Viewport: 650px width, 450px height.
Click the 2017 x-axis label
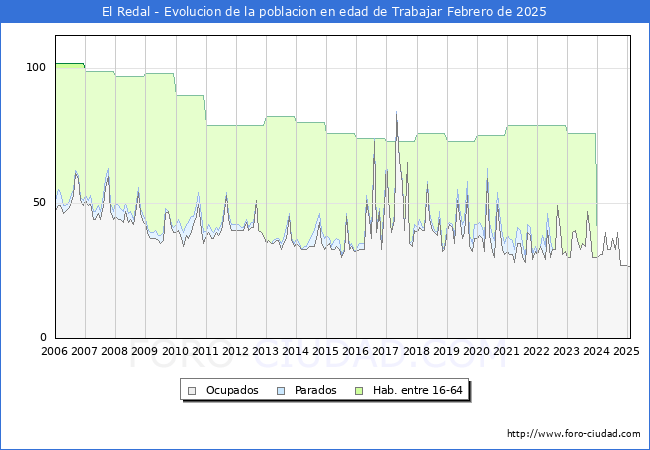pos(386,351)
